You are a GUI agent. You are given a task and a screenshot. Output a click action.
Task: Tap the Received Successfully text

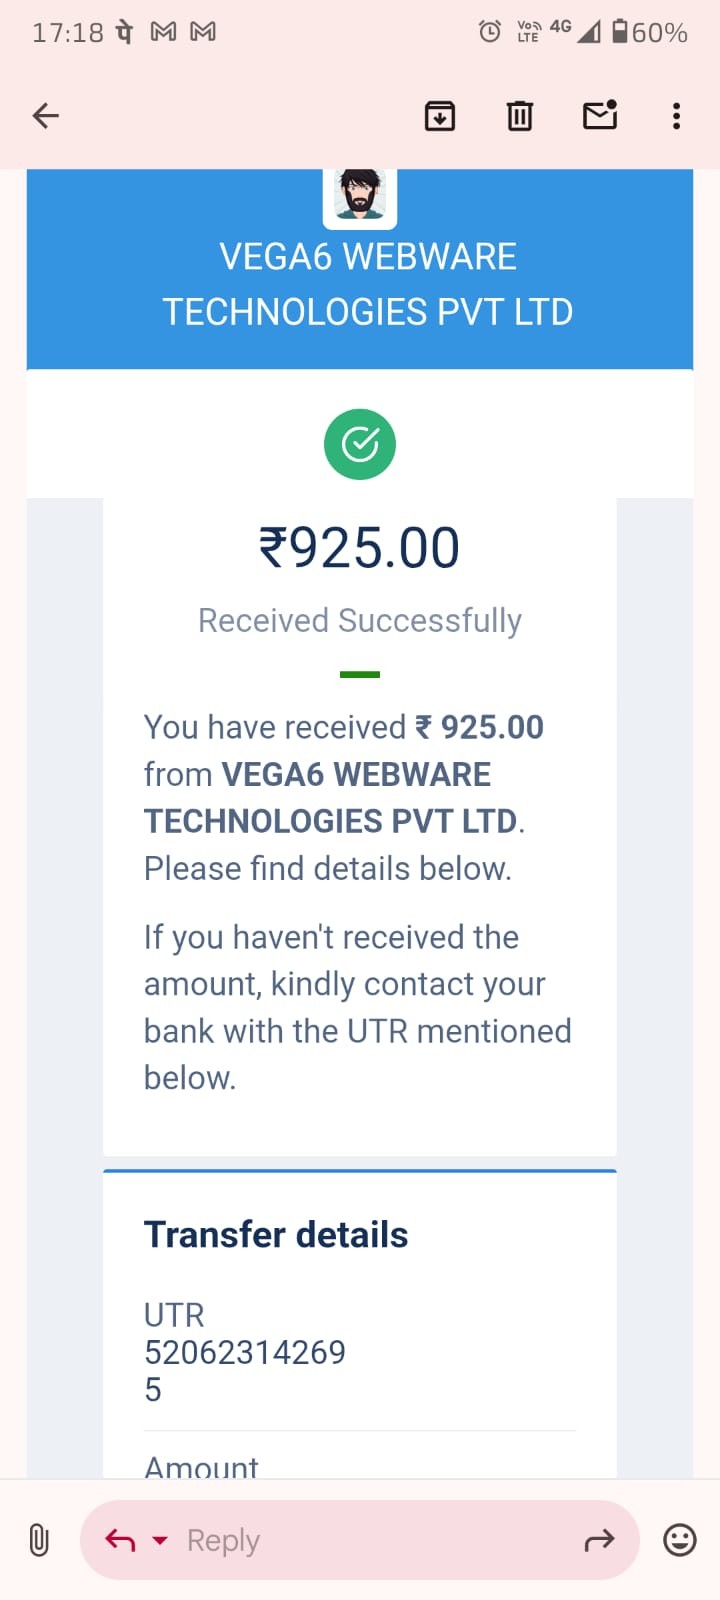tap(360, 620)
